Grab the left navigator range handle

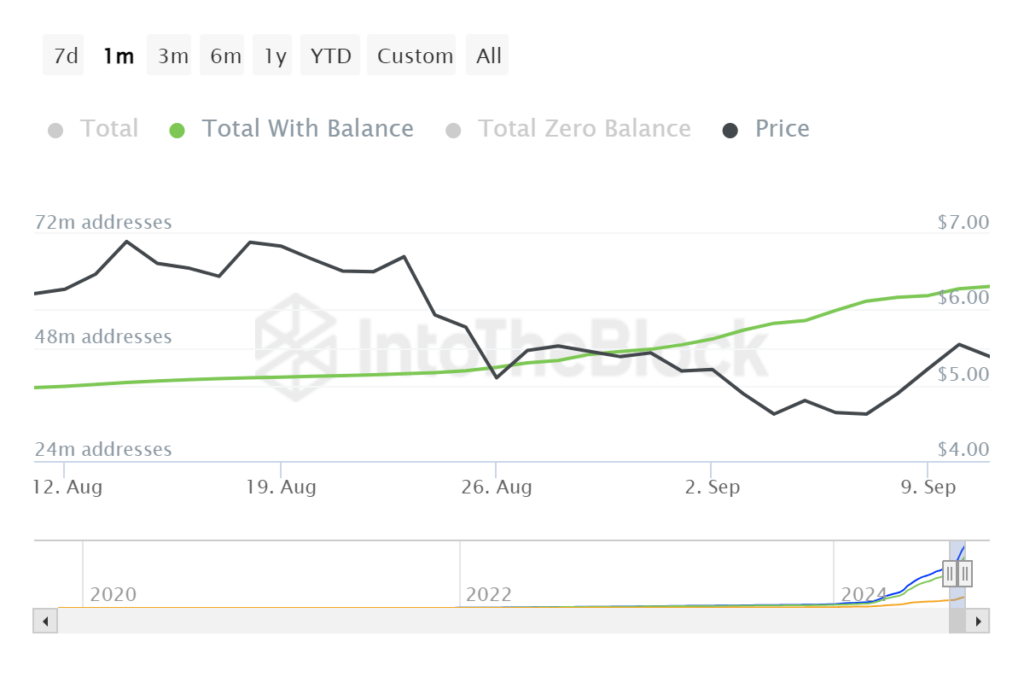point(950,574)
